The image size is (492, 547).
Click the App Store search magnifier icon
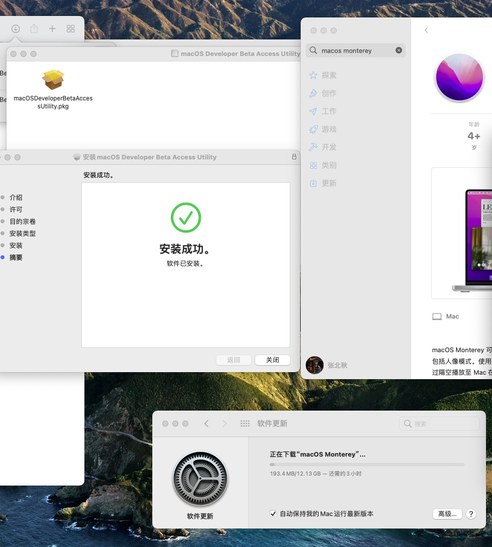pos(313,50)
